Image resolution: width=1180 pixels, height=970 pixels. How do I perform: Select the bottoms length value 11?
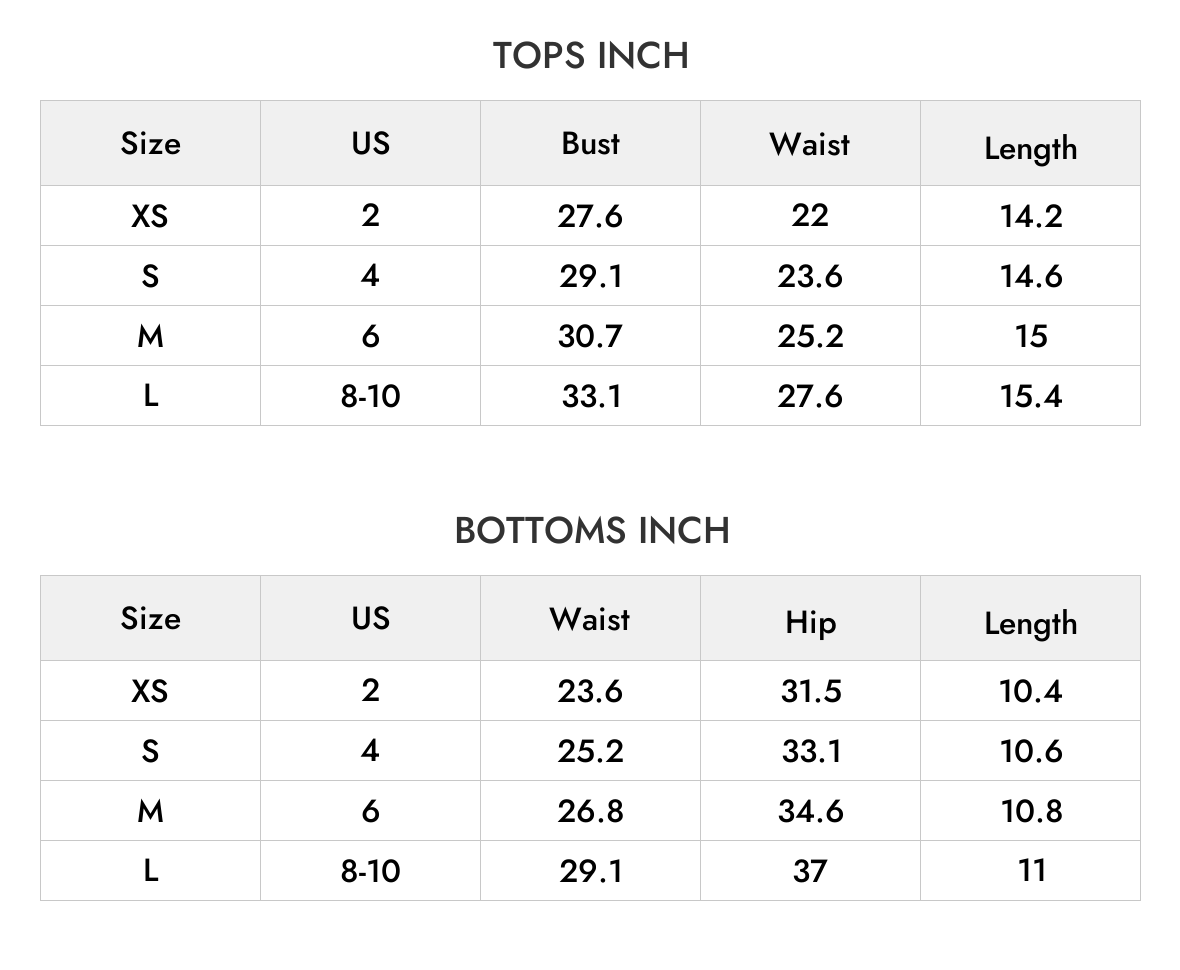coord(1031,871)
